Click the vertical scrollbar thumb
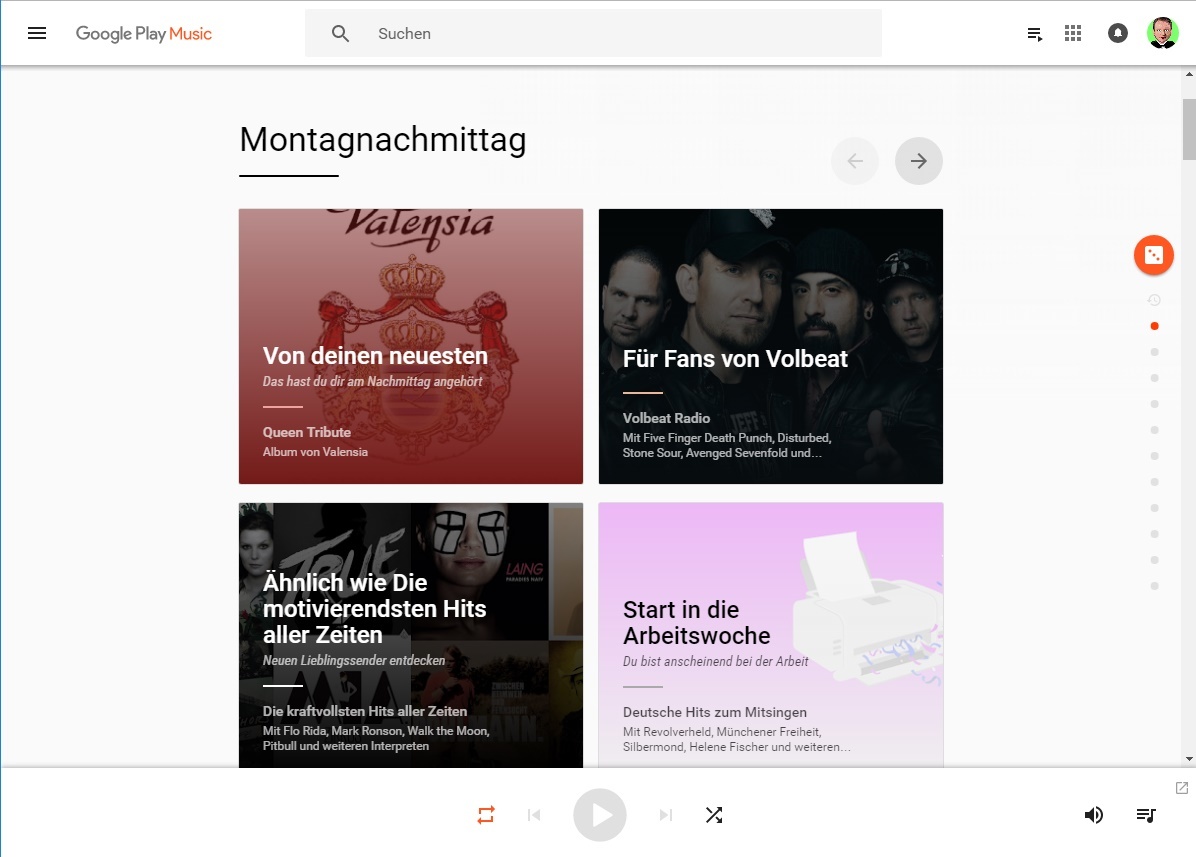 coord(1189,129)
